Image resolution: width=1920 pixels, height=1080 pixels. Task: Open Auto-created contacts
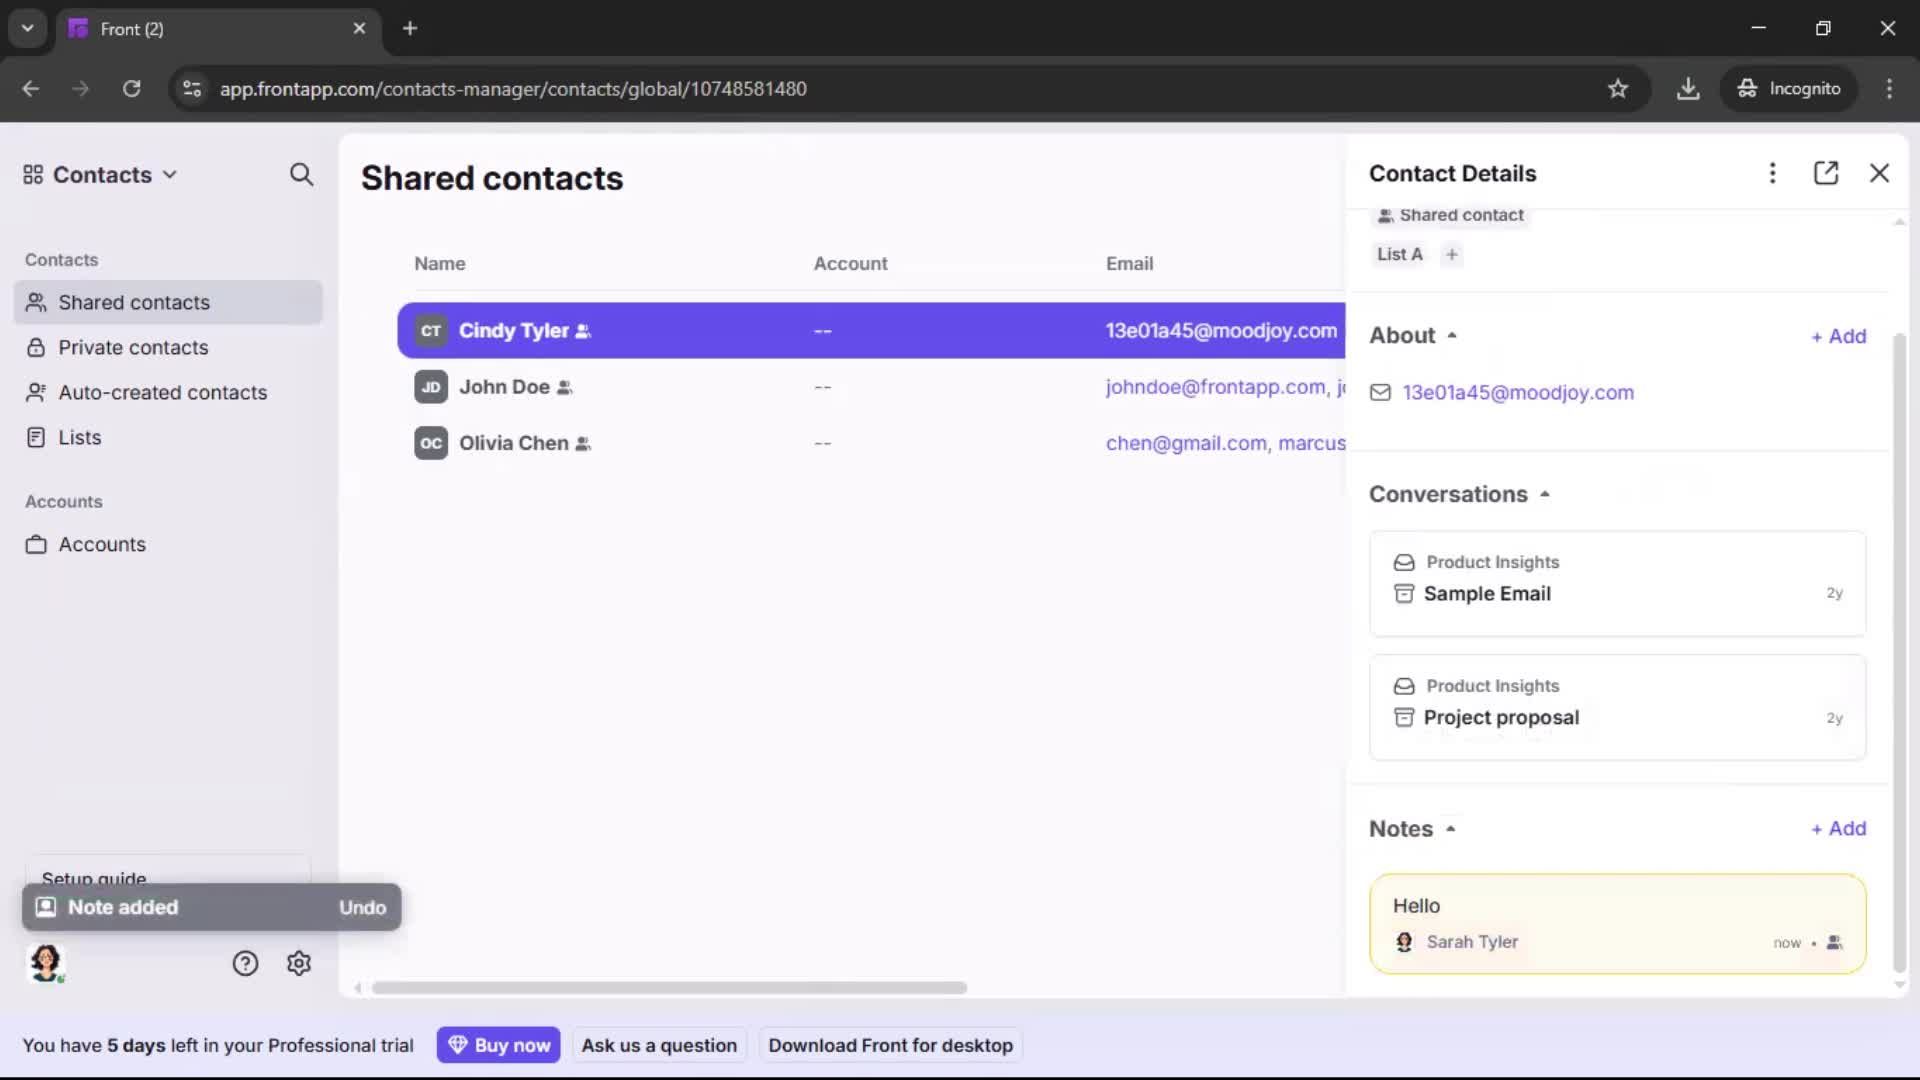tap(162, 392)
